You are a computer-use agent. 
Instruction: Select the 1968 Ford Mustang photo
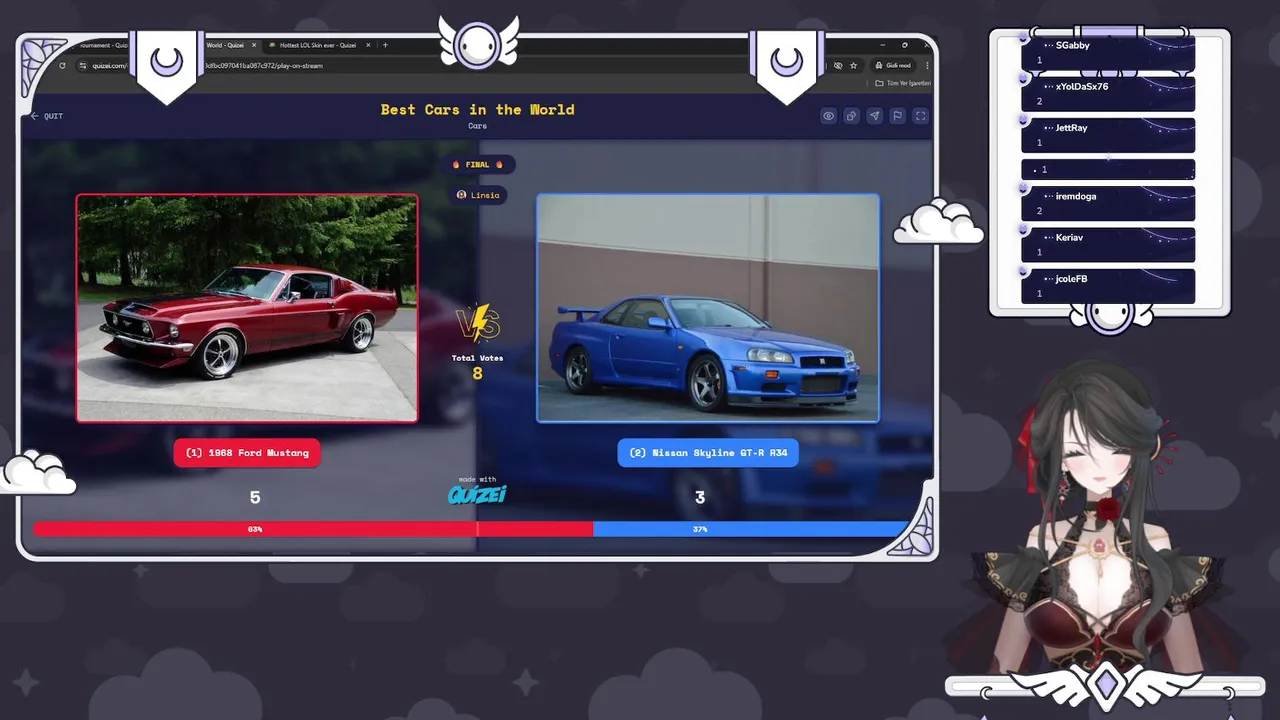pos(247,308)
